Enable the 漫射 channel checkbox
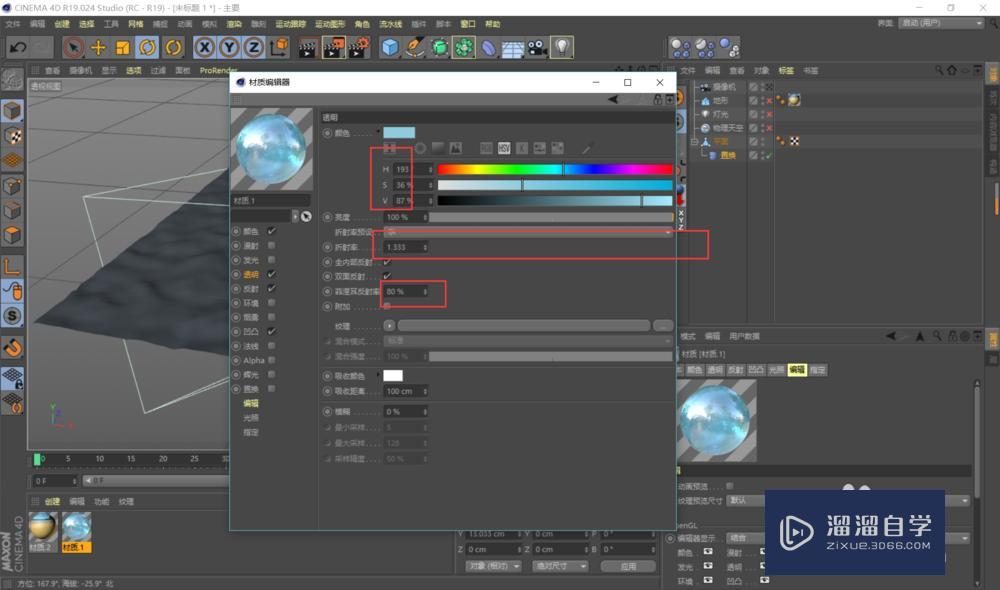Image resolution: width=1000 pixels, height=590 pixels. pos(272,246)
